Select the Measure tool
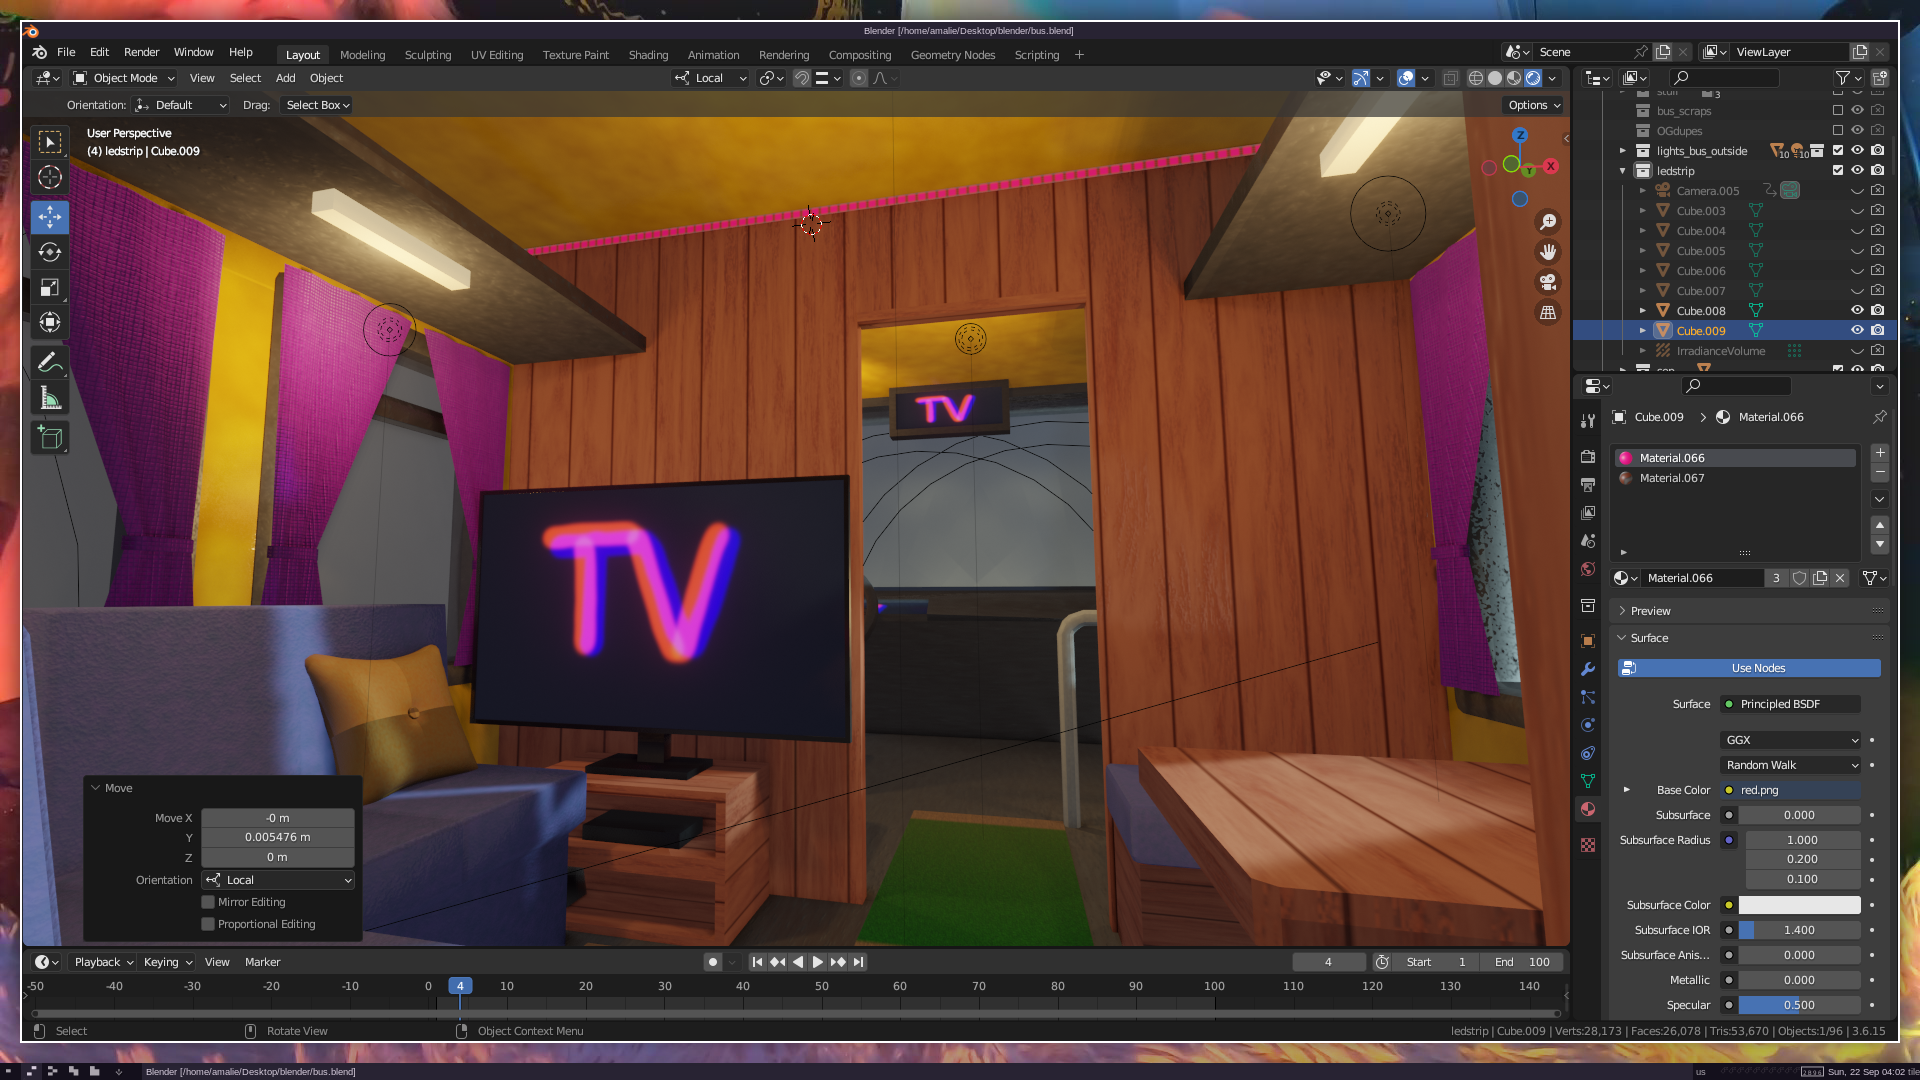1920x1080 pixels. tap(50, 399)
